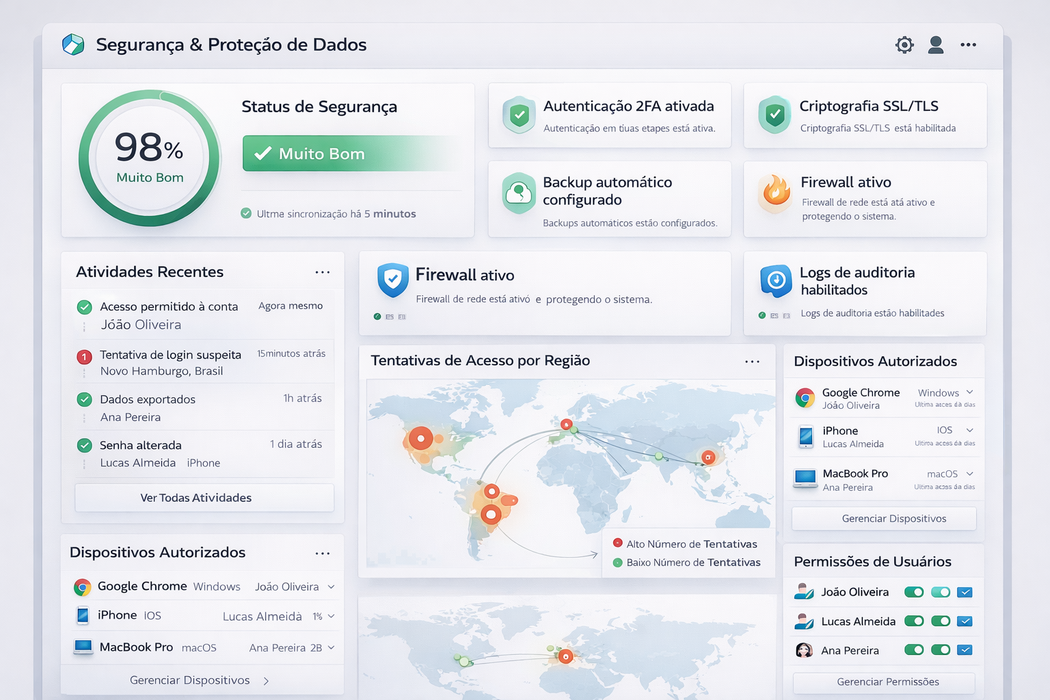Click the mail icon for João Oliveira
This screenshot has height=700, width=1050.
[965, 592]
